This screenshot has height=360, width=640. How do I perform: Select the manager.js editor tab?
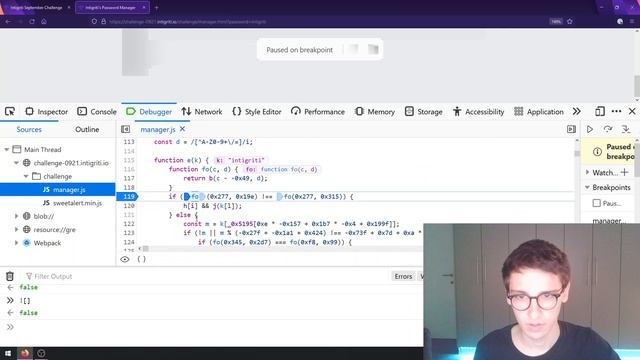tap(158, 129)
